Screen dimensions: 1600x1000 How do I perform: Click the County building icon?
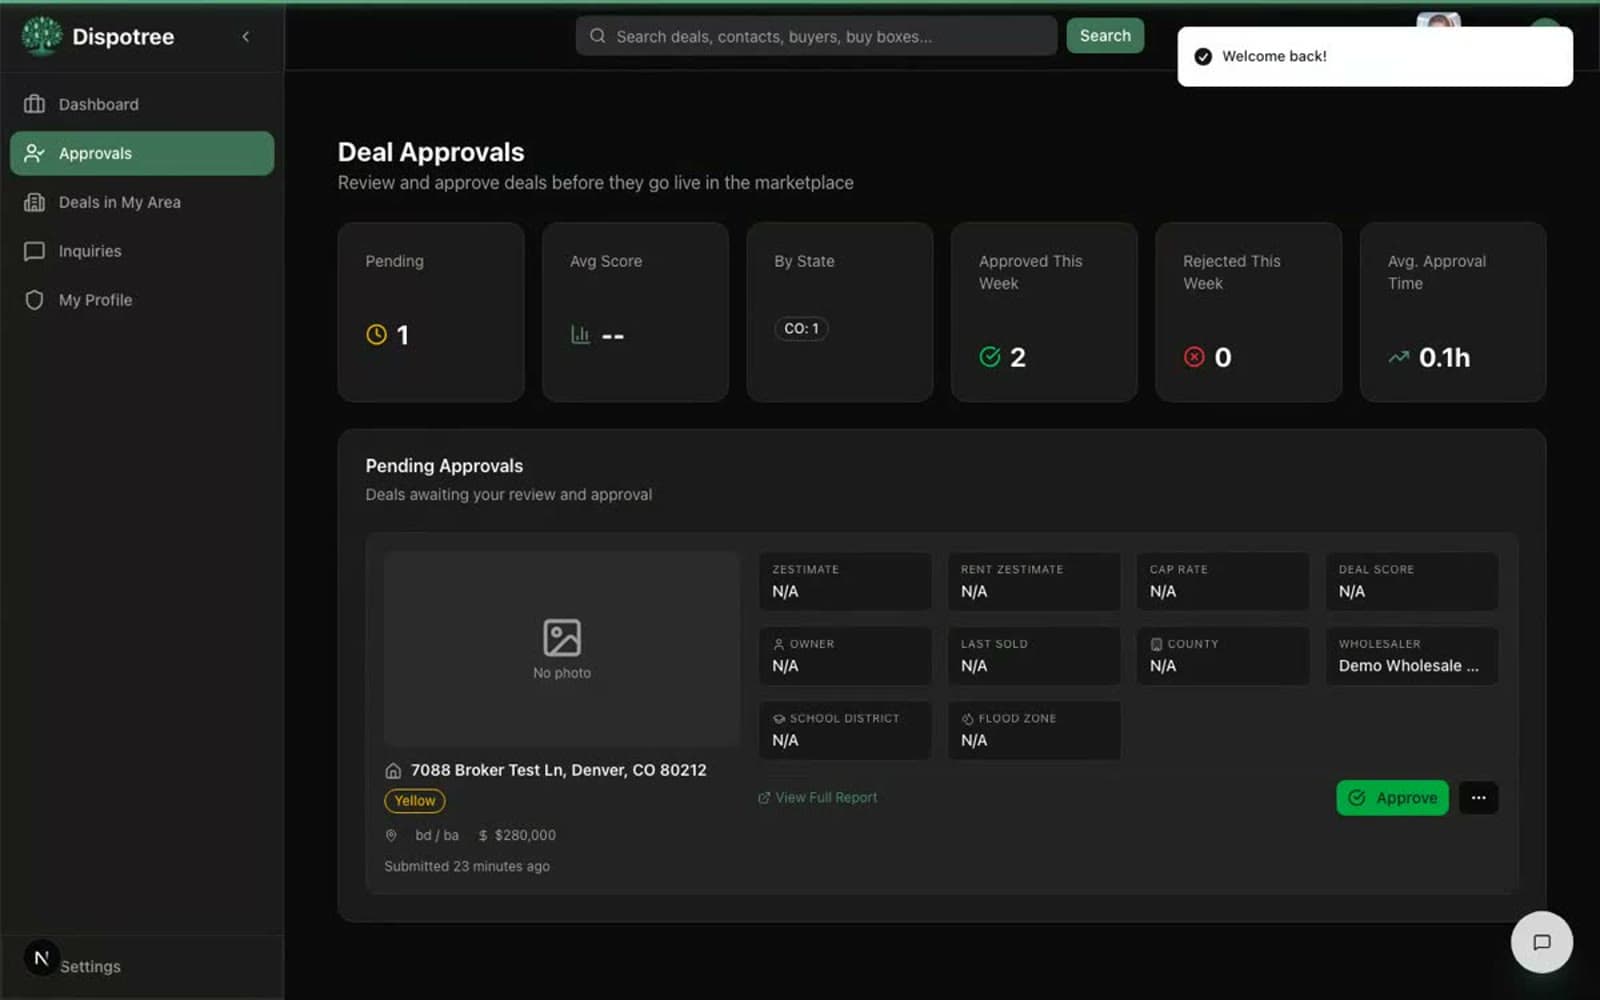(x=1156, y=644)
